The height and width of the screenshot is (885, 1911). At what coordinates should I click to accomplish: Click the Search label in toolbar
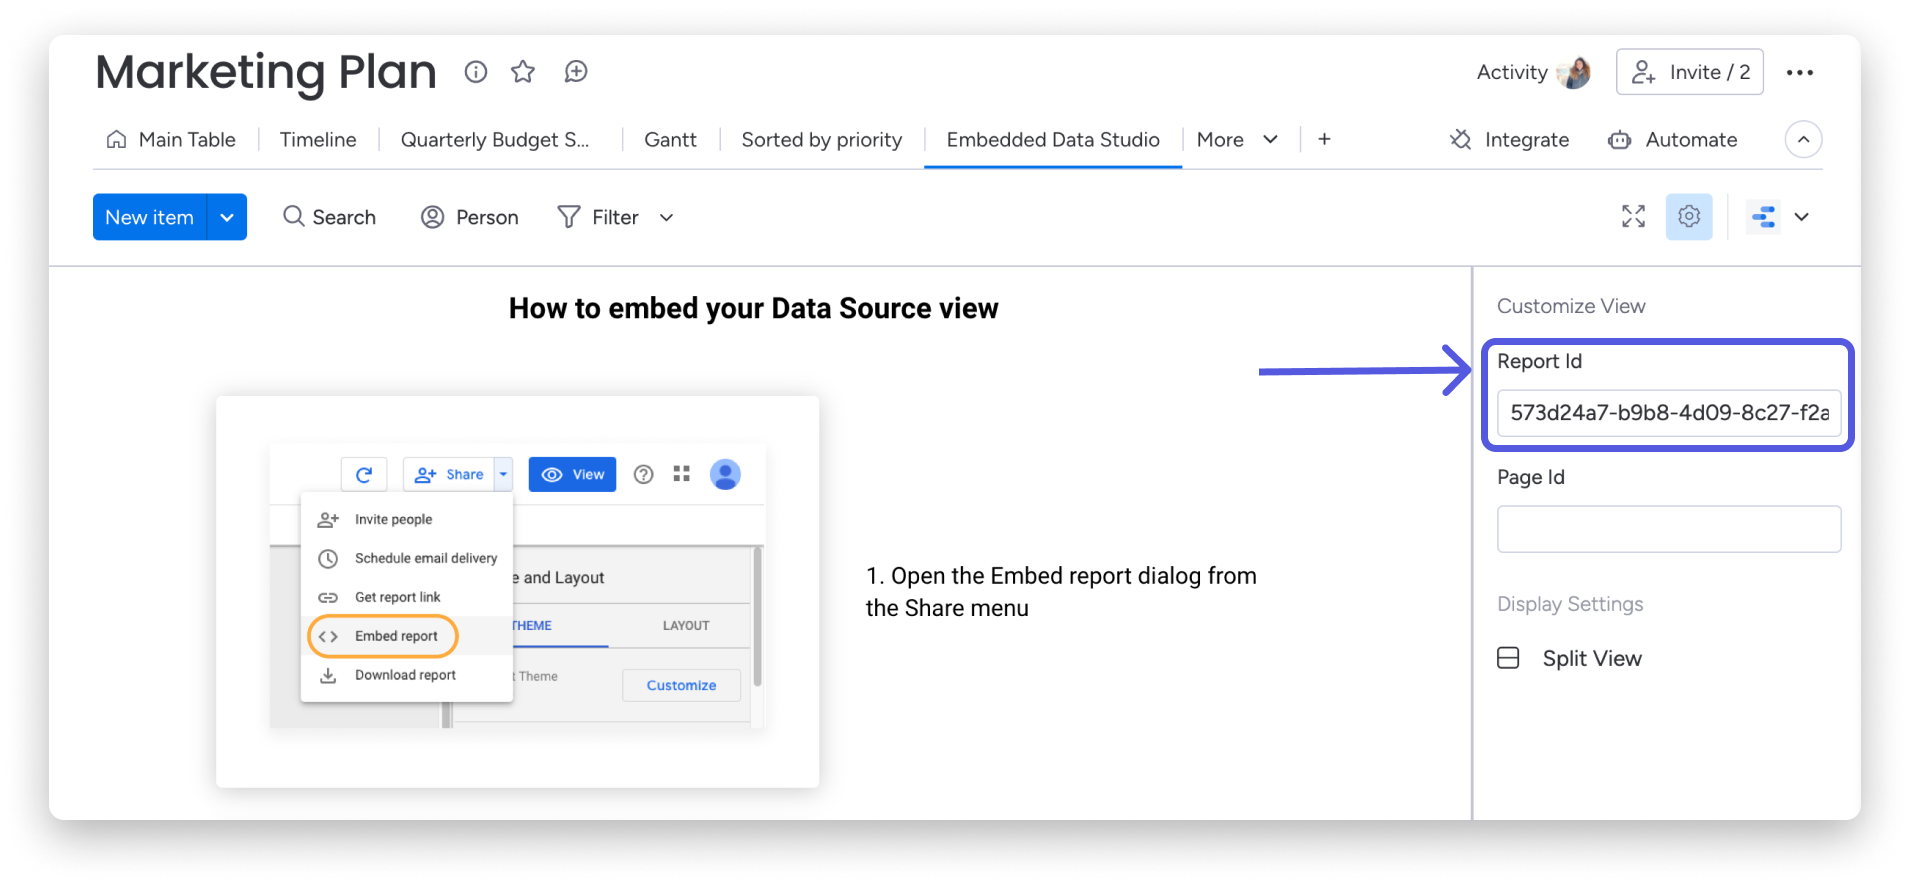point(344,217)
